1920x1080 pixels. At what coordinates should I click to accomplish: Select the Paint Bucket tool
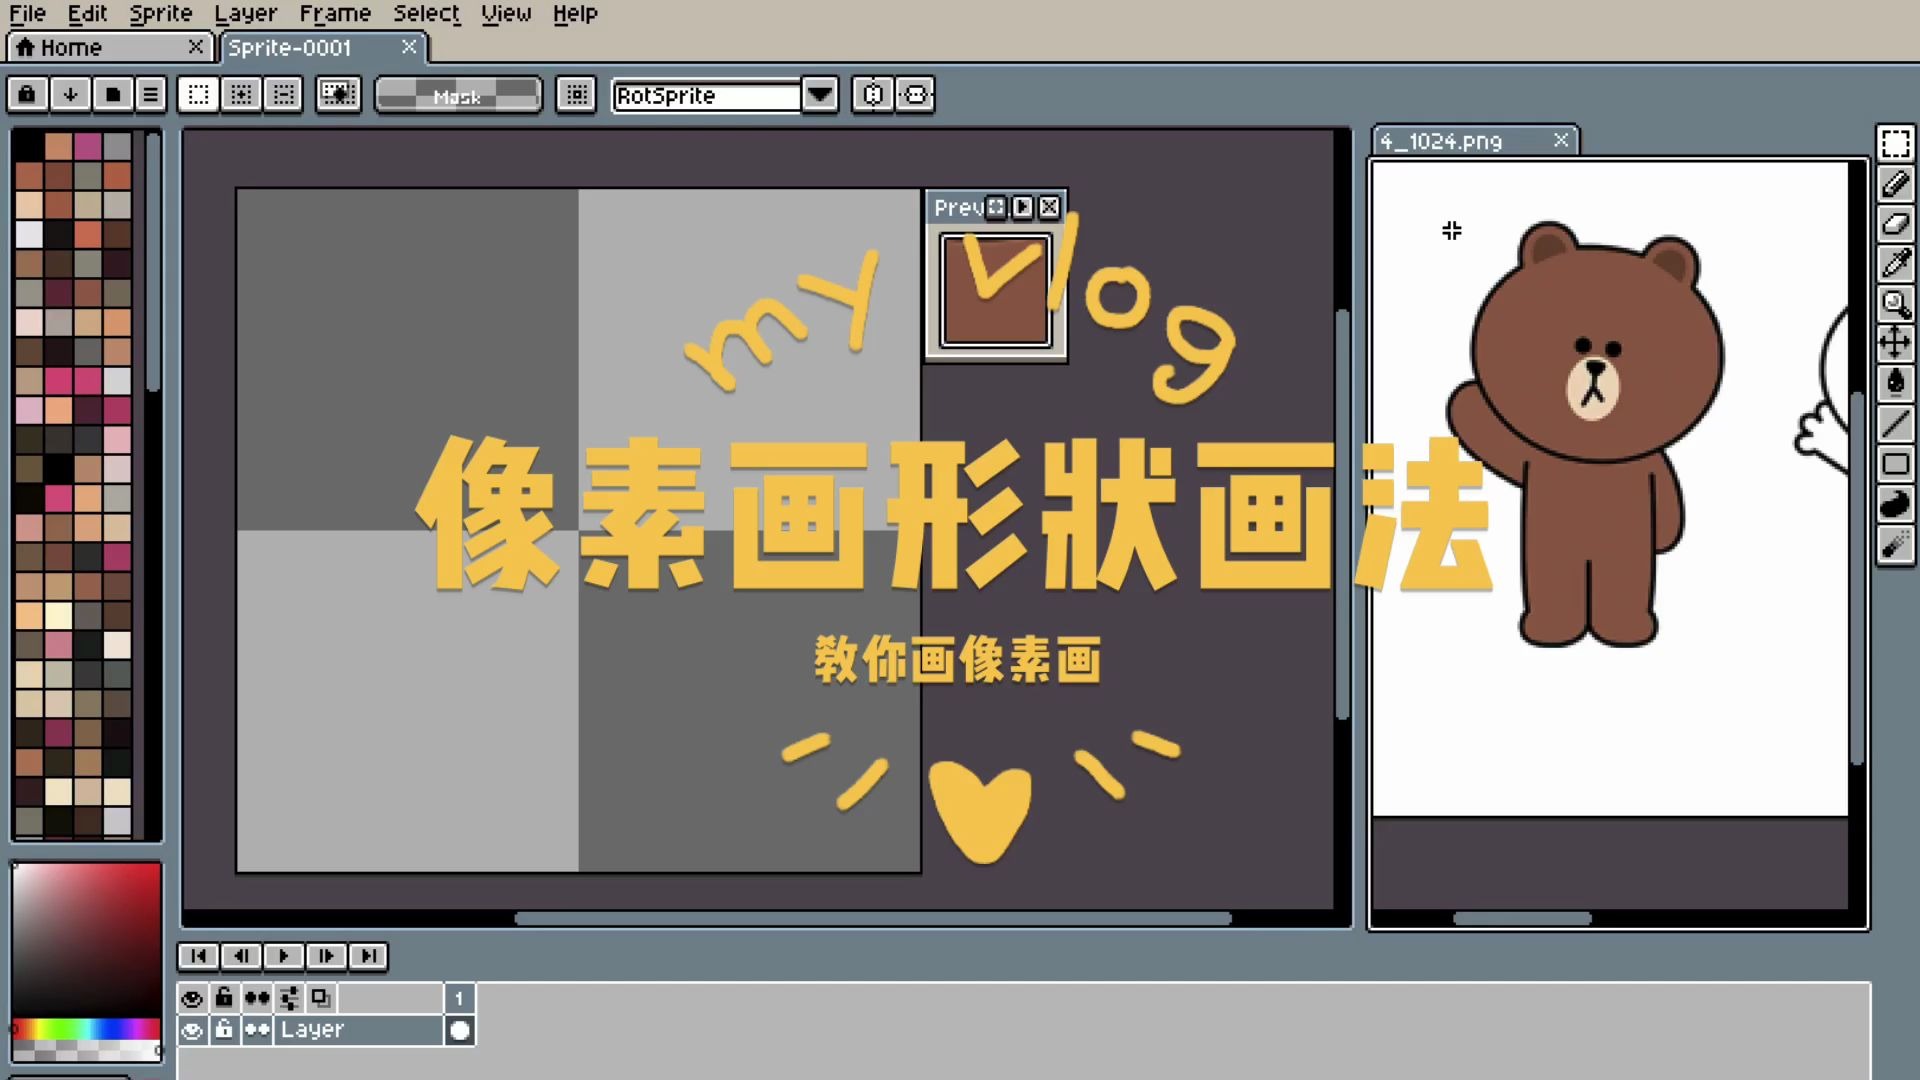pyautogui.click(x=1895, y=384)
